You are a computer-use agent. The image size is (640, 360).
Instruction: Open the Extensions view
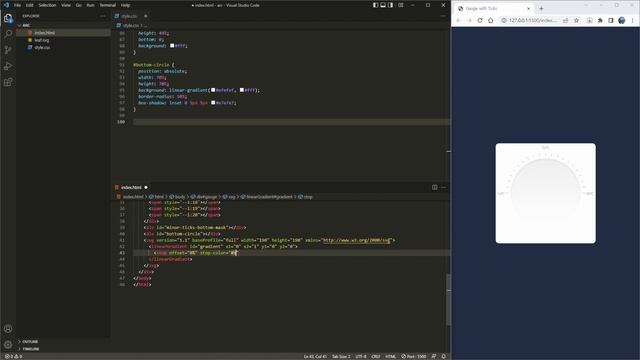8,82
